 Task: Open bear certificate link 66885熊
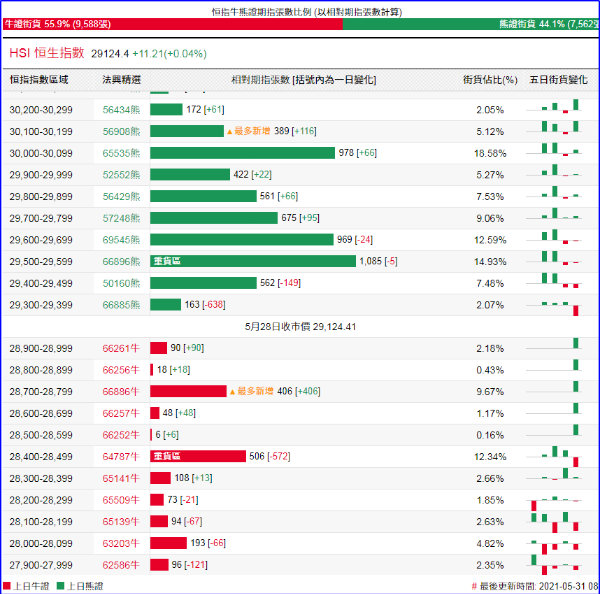tap(121, 305)
